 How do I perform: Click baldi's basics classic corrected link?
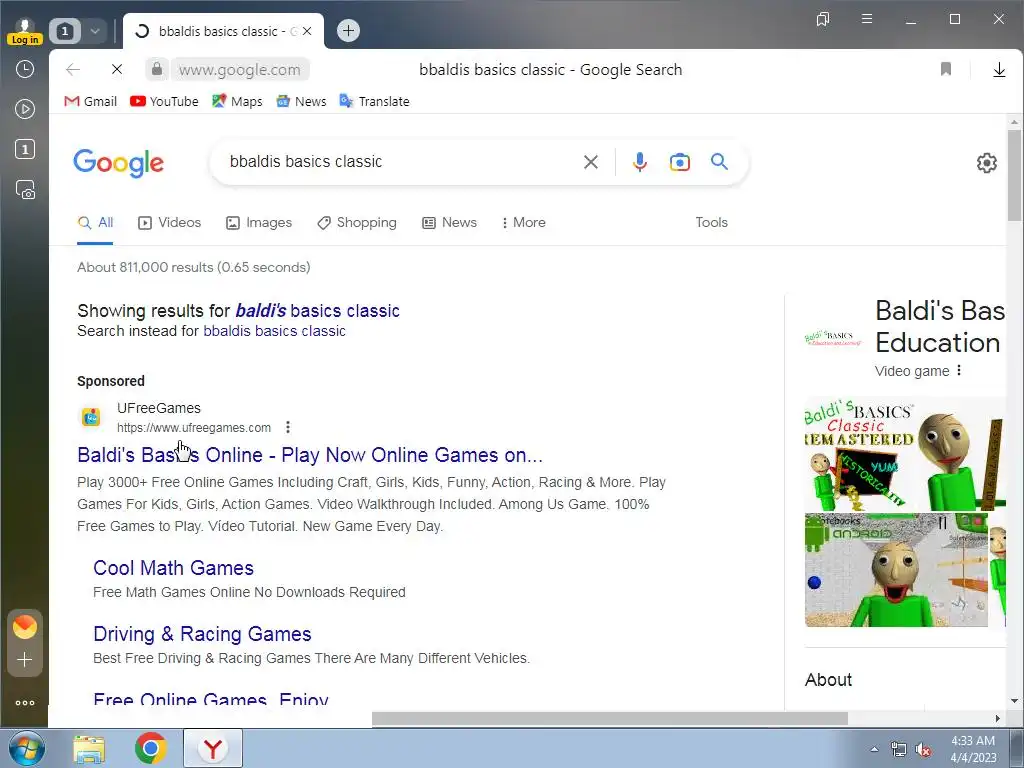tap(317, 311)
